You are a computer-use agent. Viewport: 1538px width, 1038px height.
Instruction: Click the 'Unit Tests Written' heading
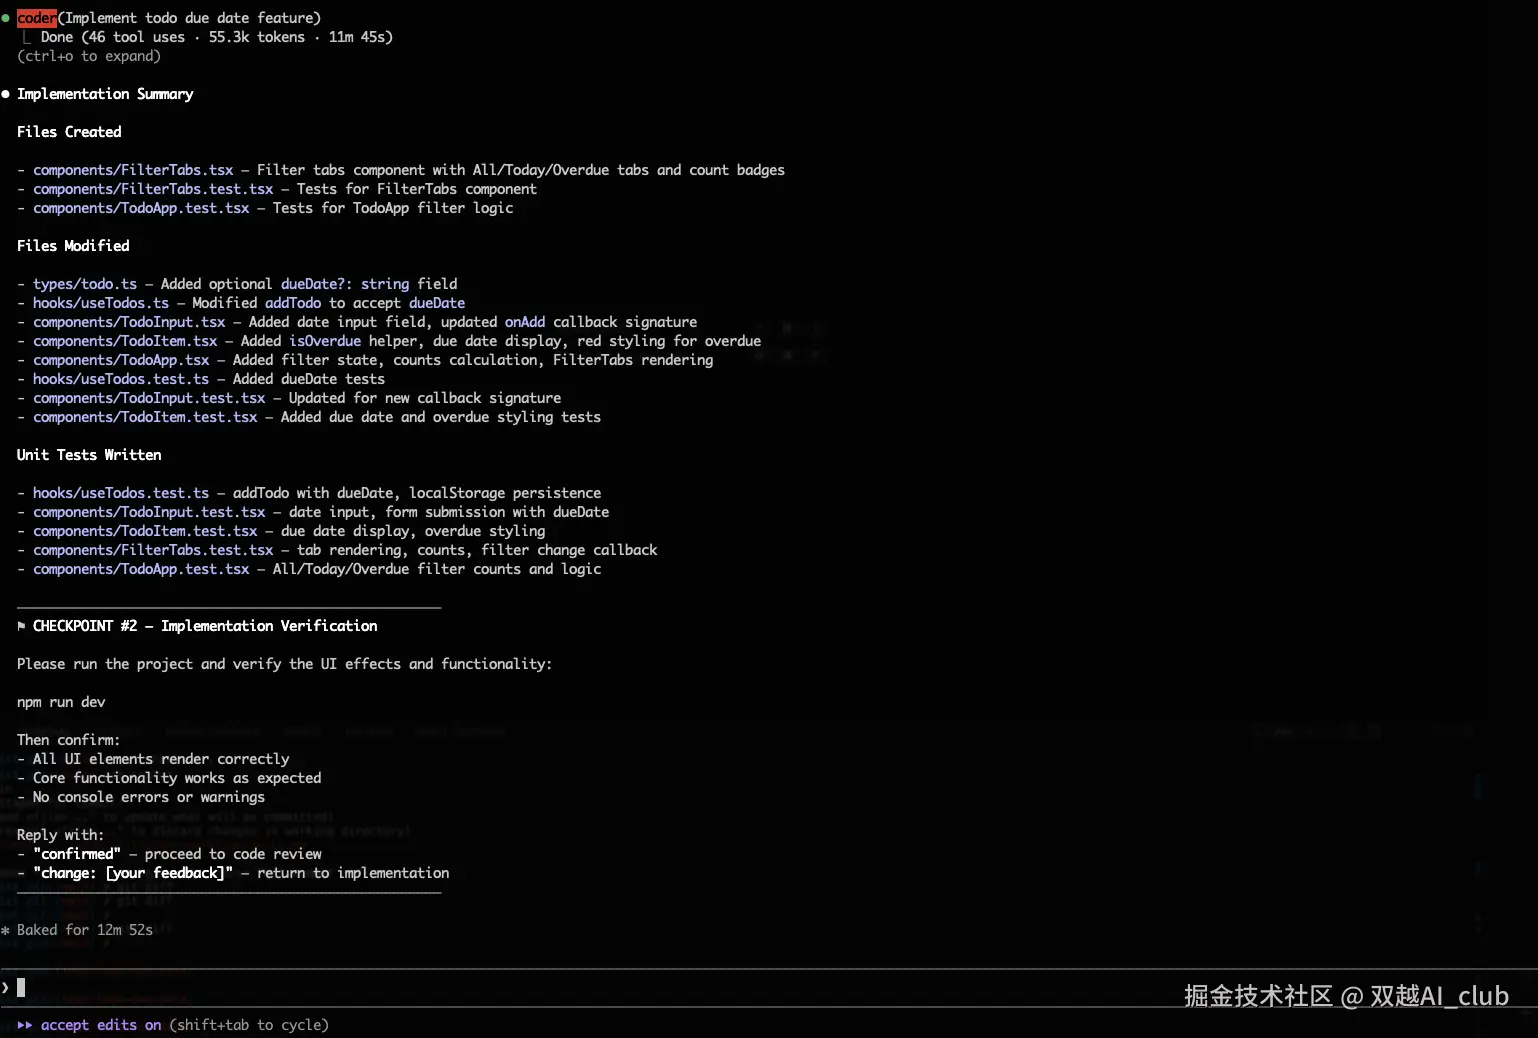point(89,455)
